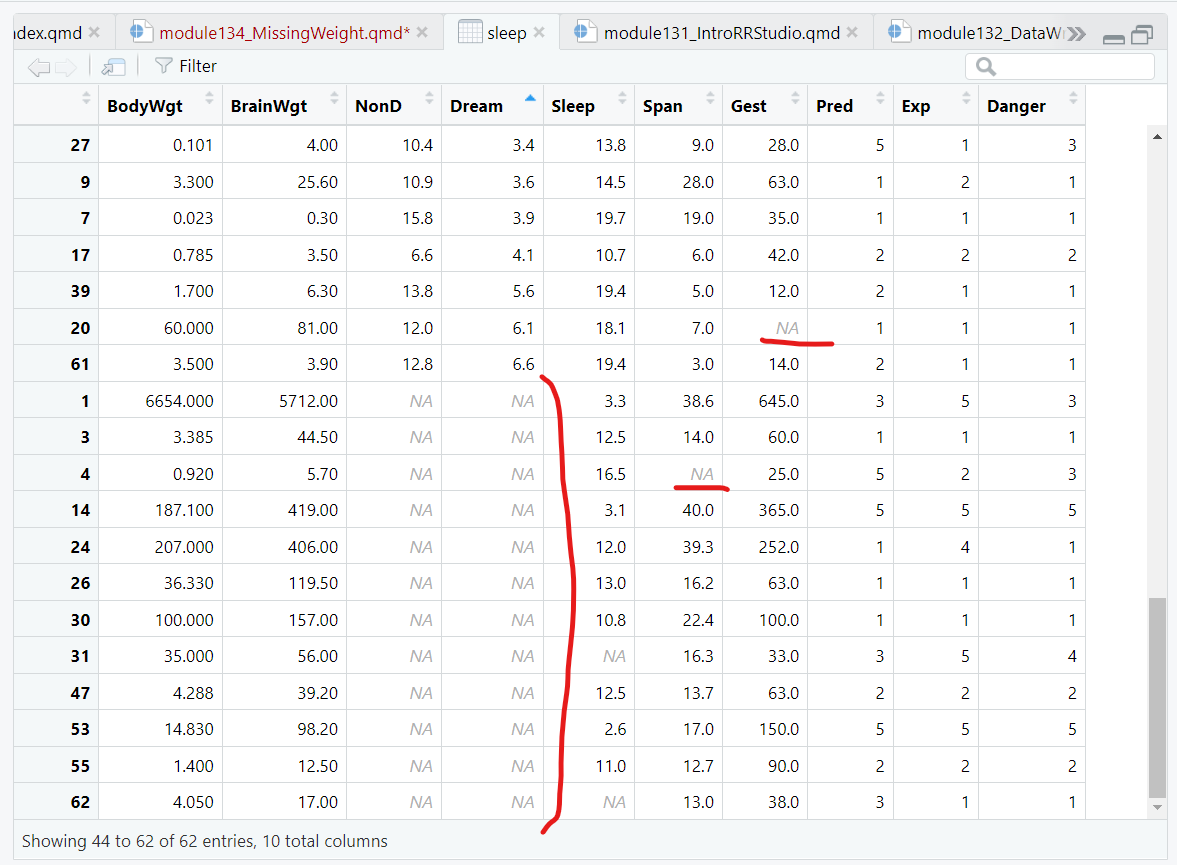The image size is (1177, 865).
Task: Sort by the Dream column header
Action: tap(477, 106)
